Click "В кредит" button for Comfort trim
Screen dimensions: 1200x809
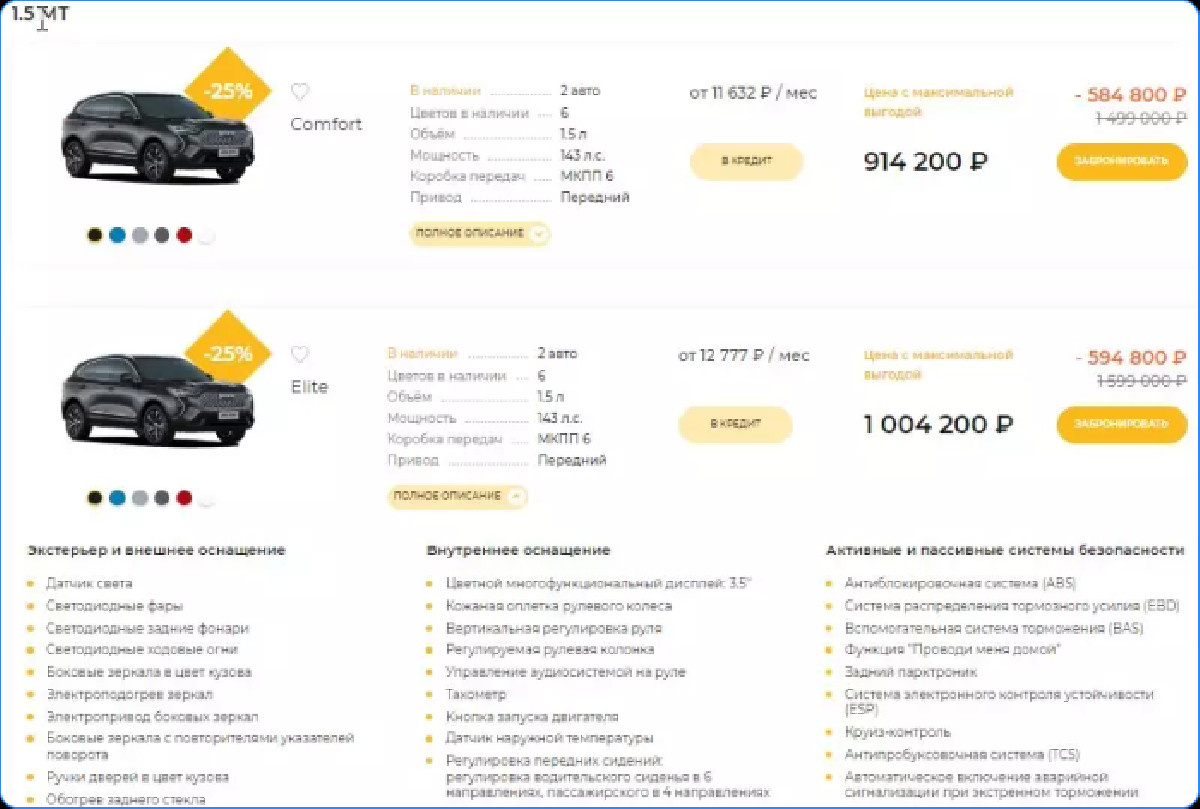(747, 161)
